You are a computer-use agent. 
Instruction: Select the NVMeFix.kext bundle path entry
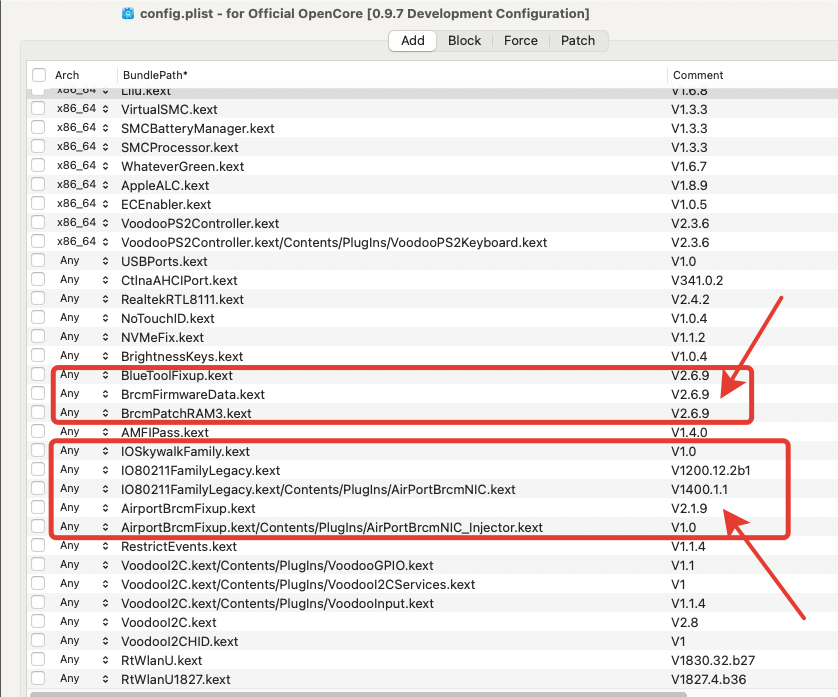coord(162,337)
